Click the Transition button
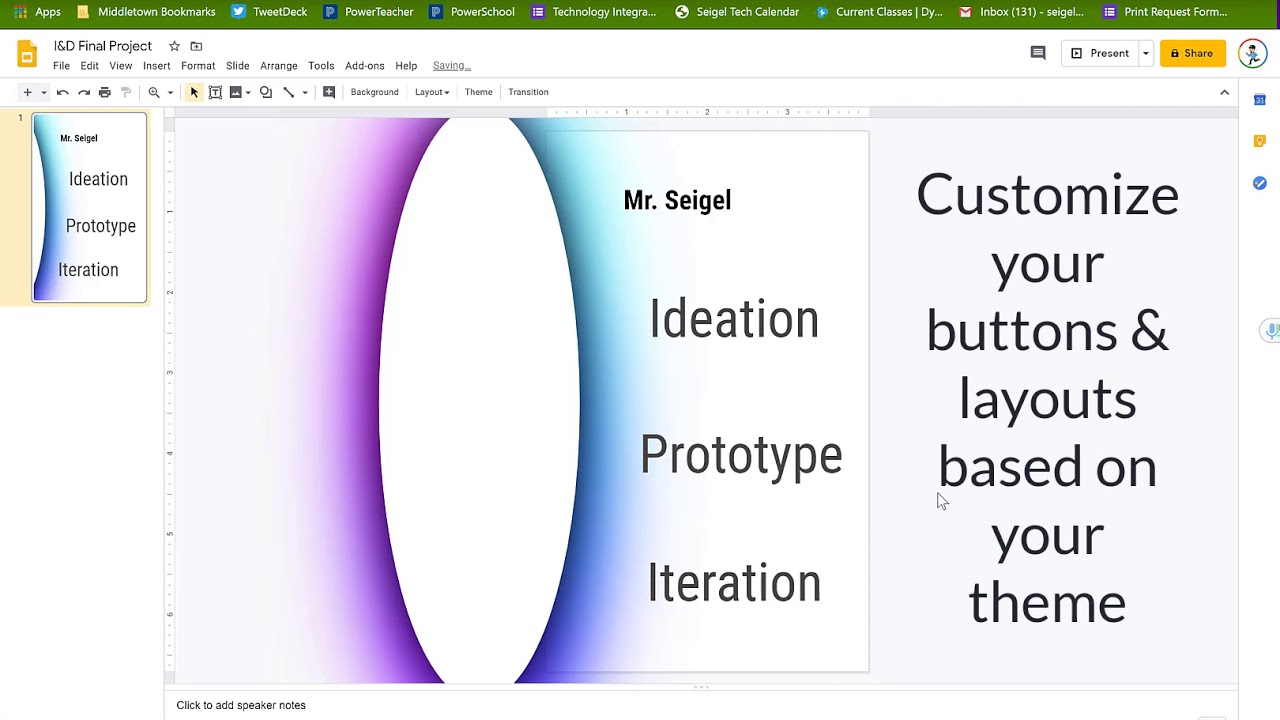The width and height of the screenshot is (1280, 720). coord(528,92)
